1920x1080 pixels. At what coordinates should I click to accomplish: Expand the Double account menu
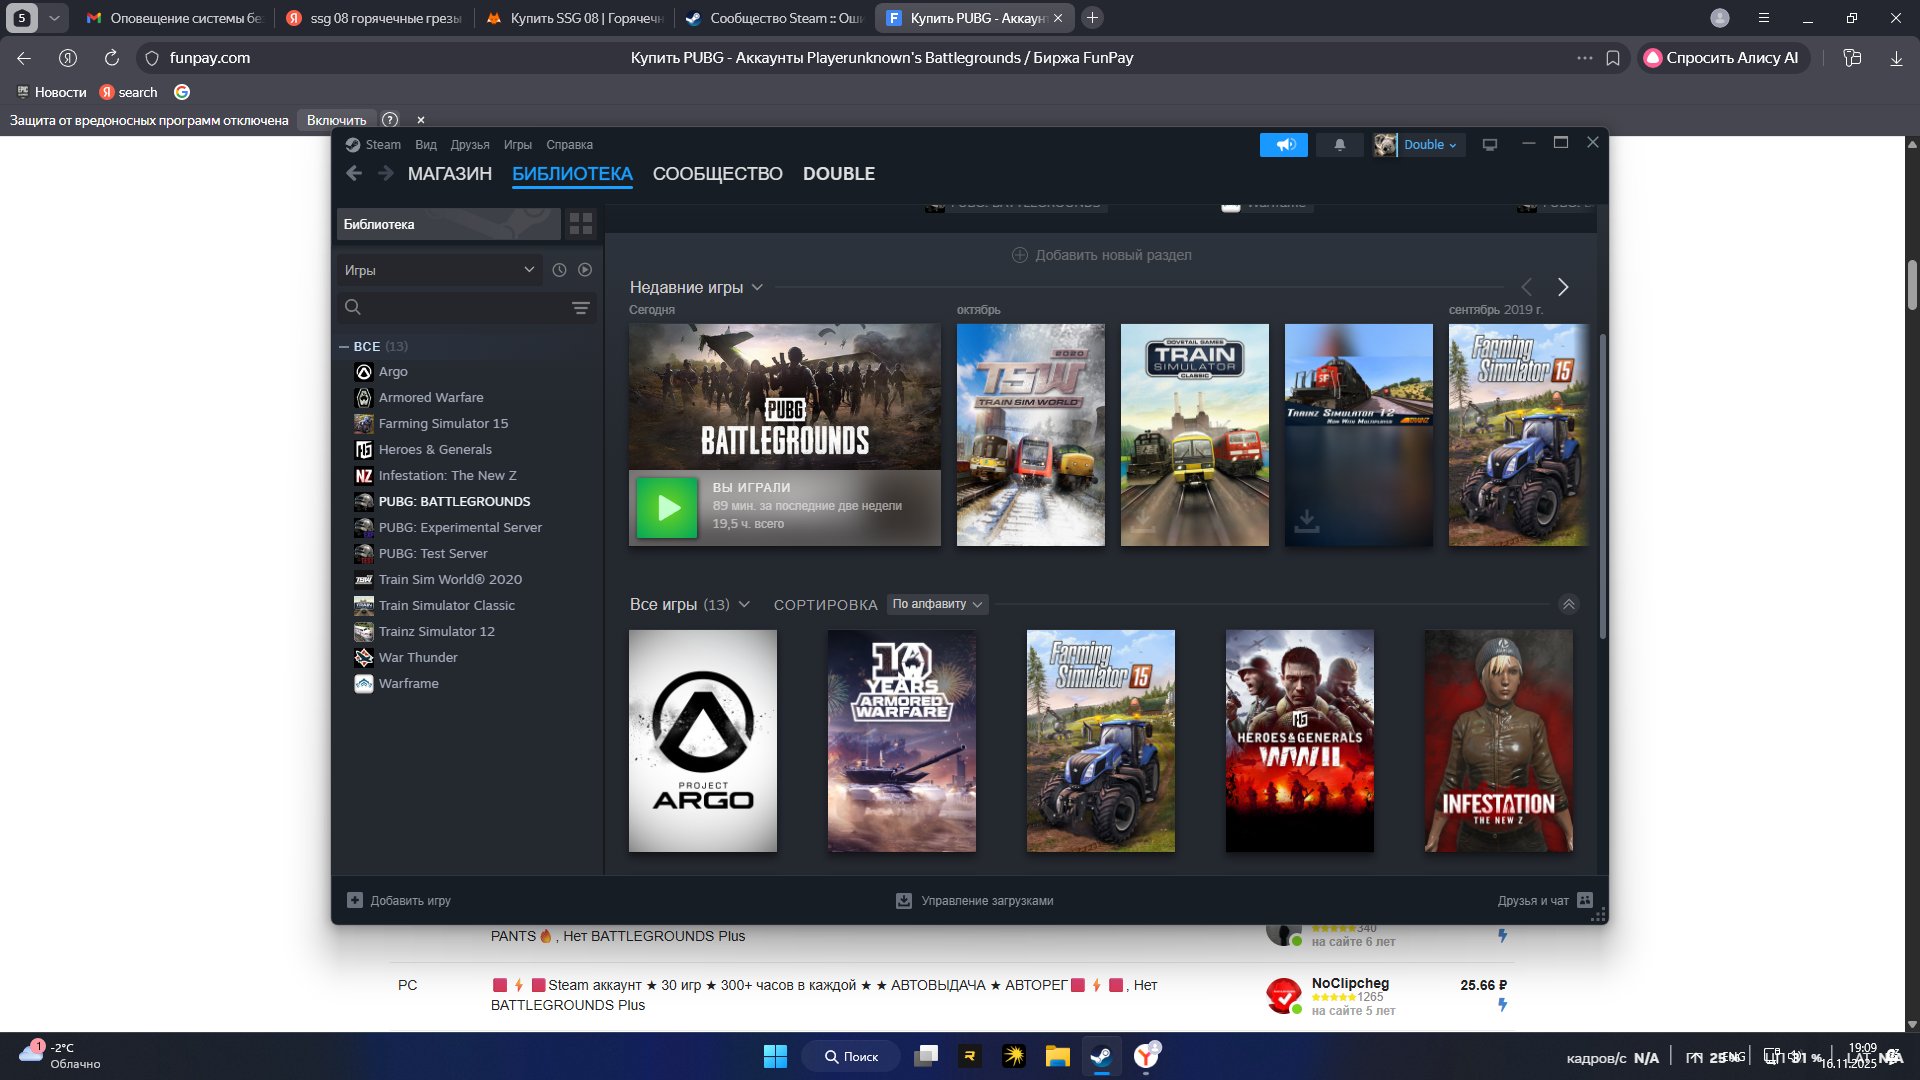1430,145
